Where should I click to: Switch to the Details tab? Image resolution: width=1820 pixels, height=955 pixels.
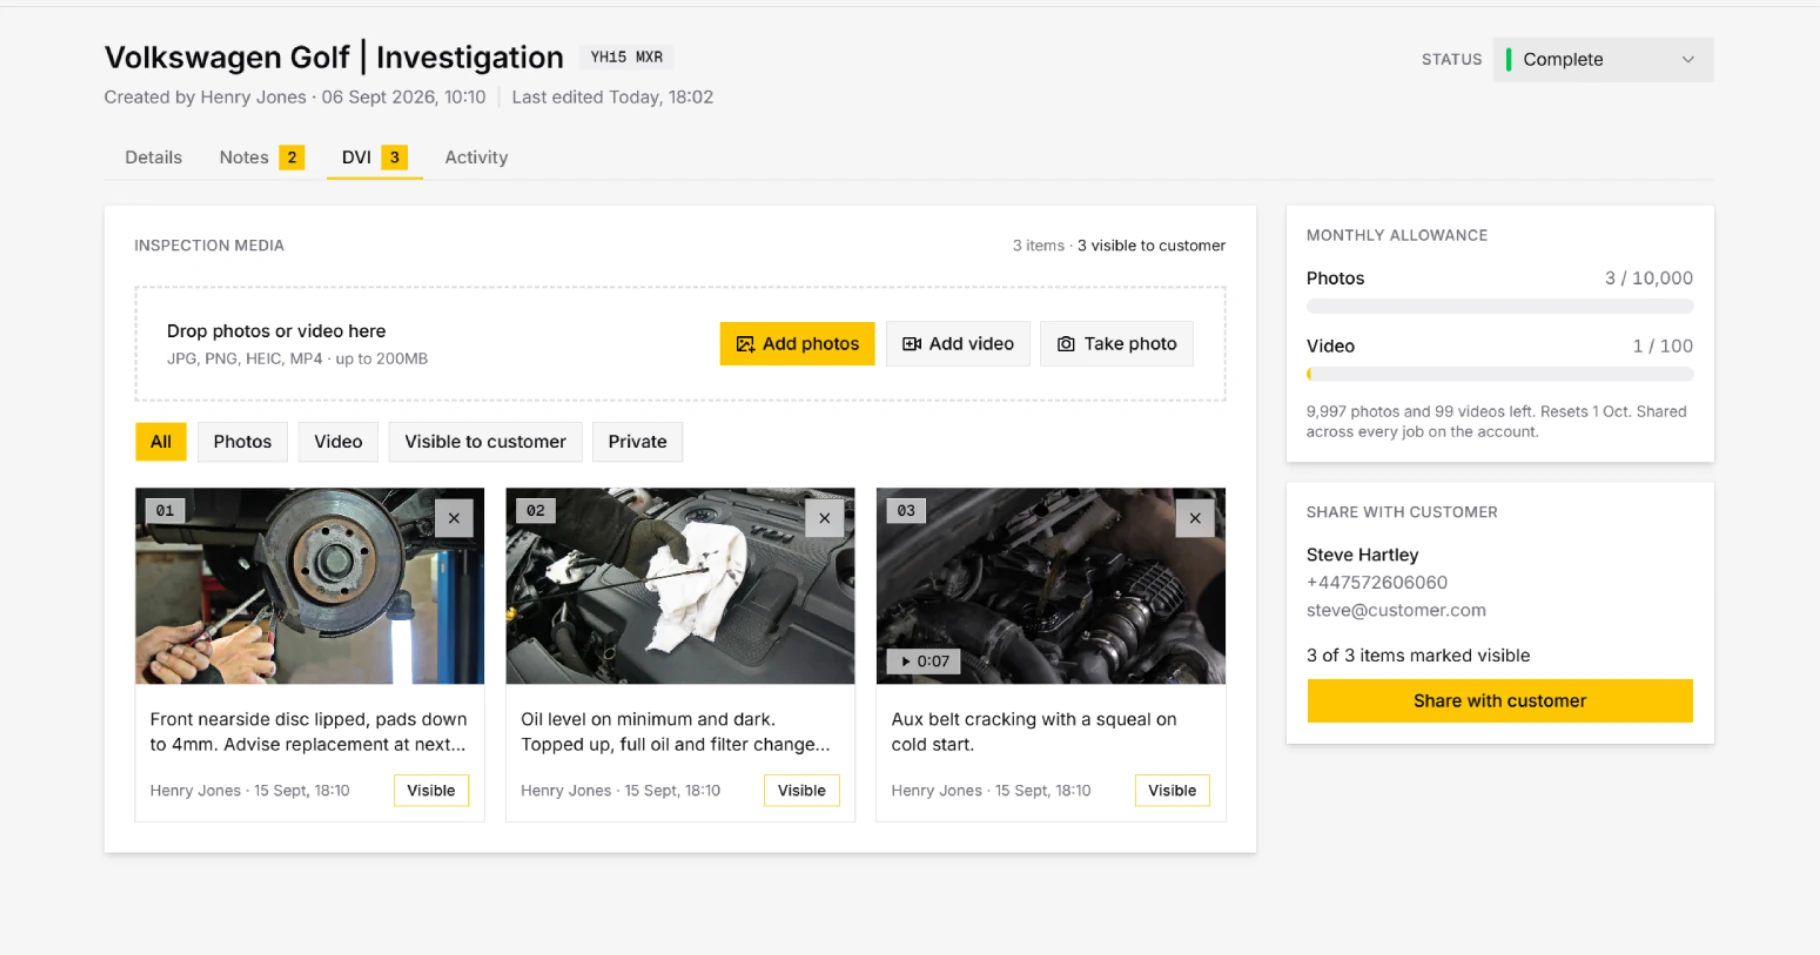[x=153, y=157]
